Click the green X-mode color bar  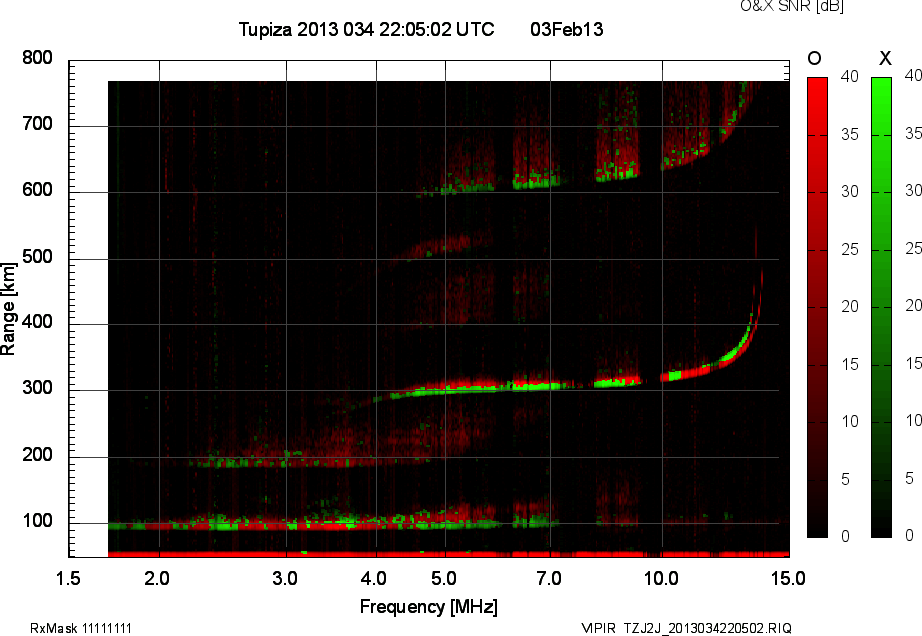[x=881, y=307]
